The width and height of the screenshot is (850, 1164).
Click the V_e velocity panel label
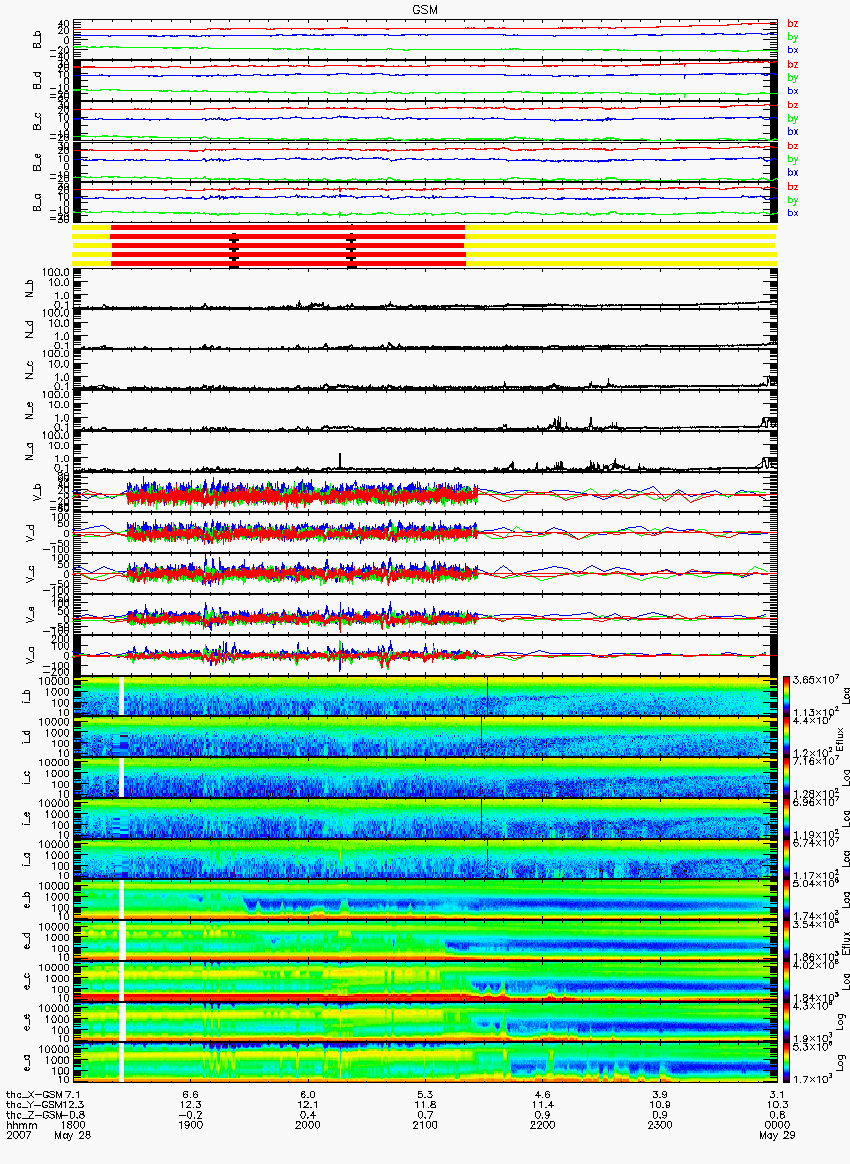(30, 616)
